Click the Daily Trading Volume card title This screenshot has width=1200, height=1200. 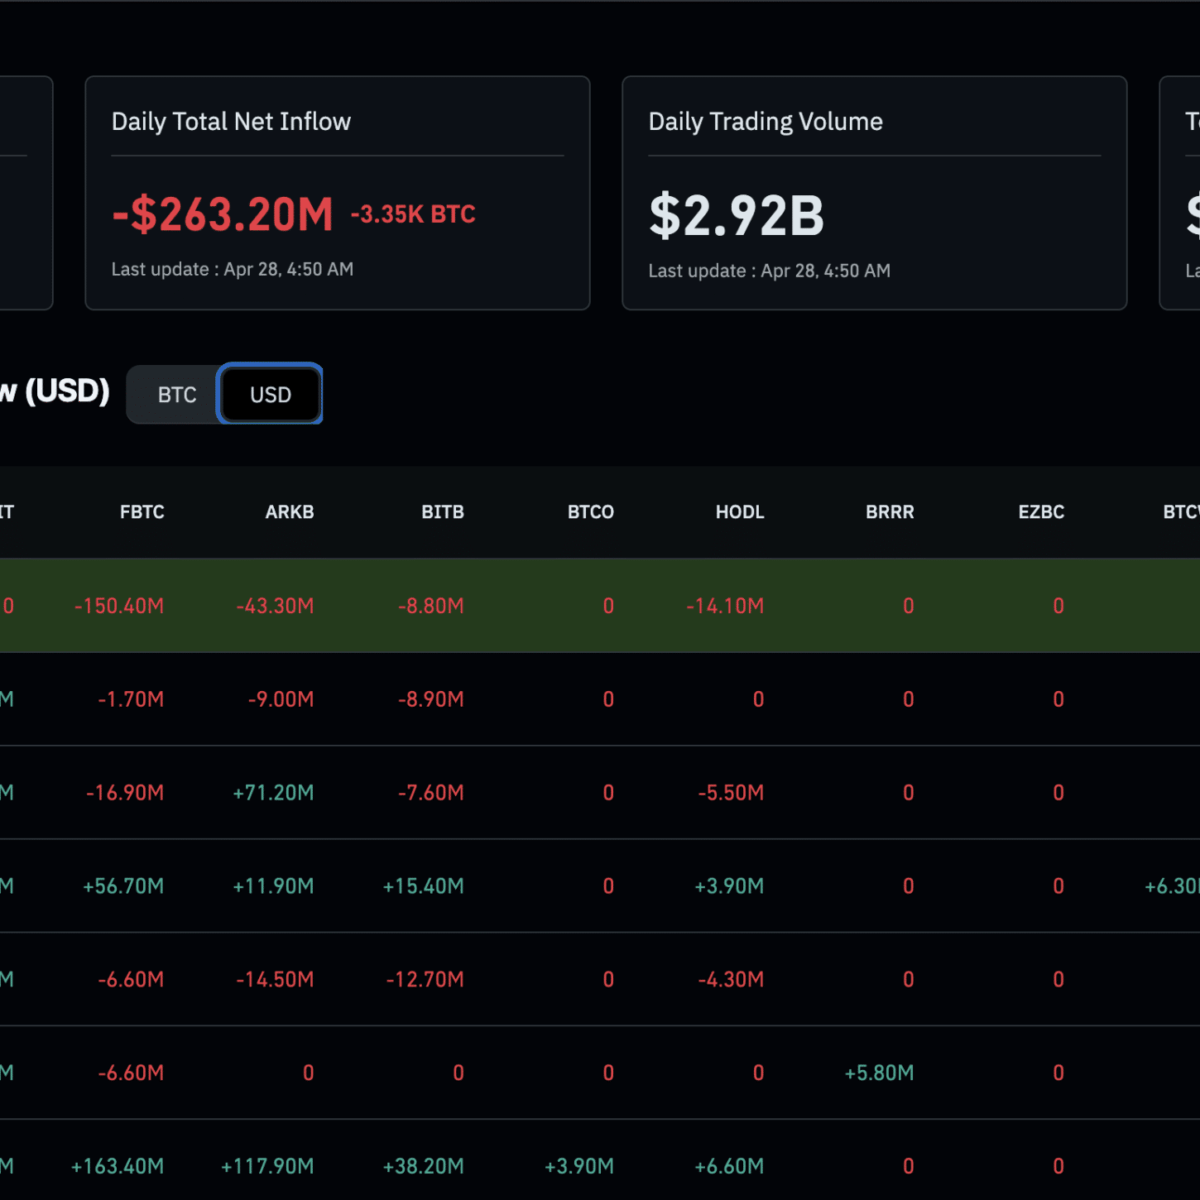point(765,122)
